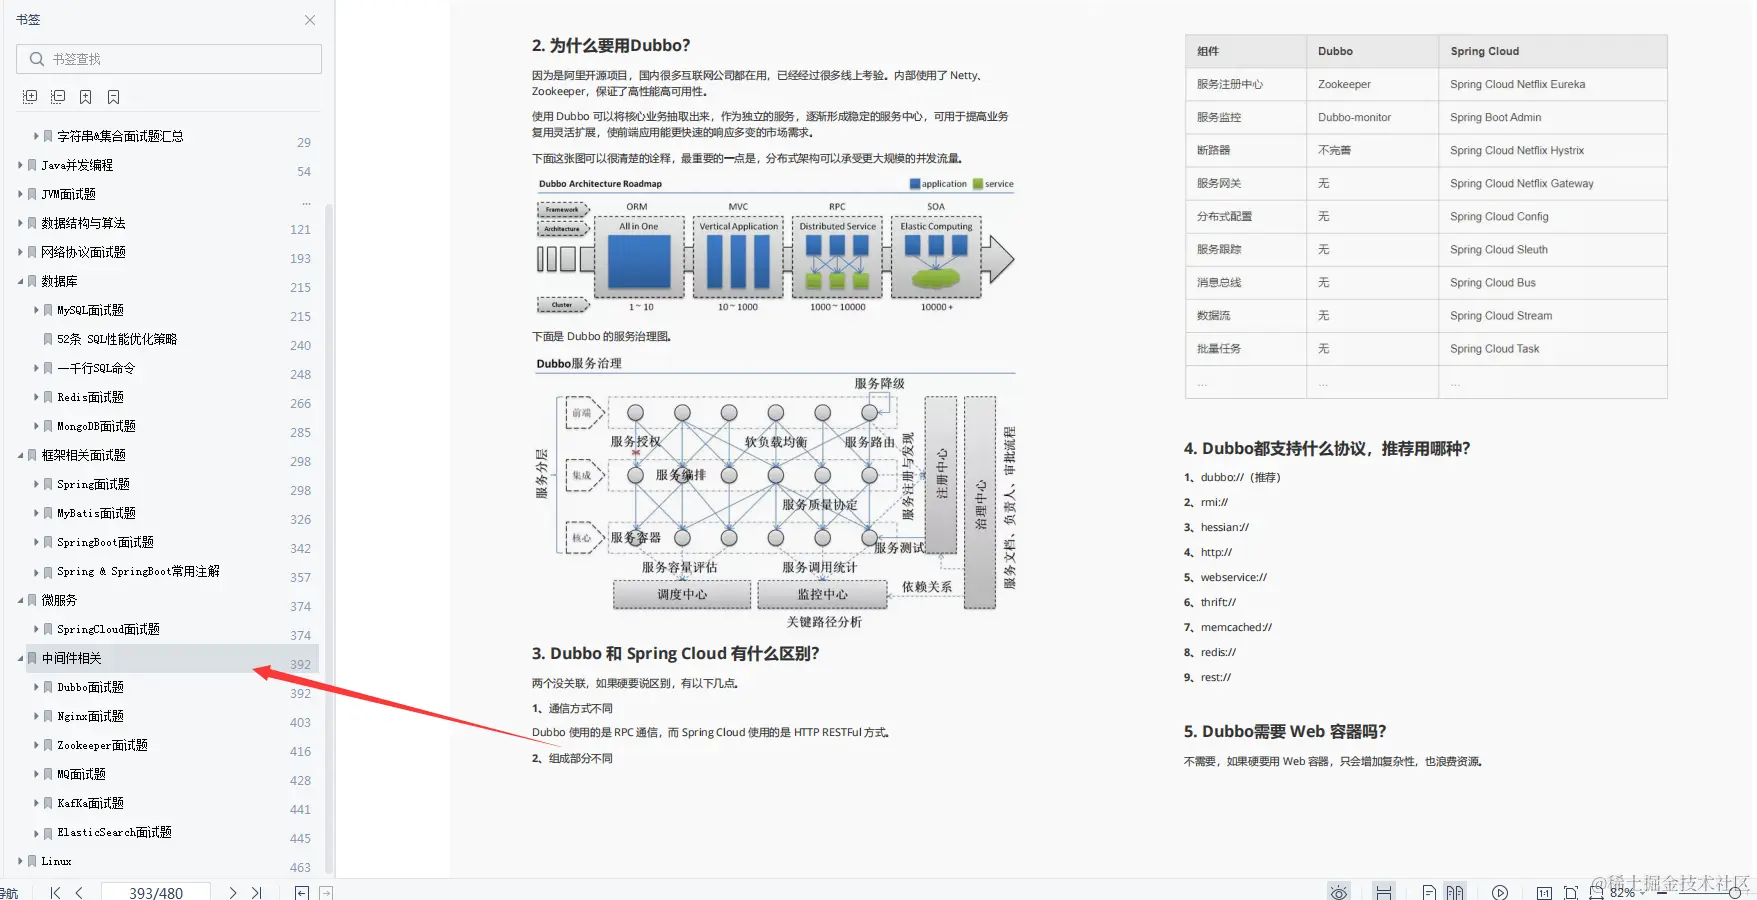Expand all bookmarks via dashed-plus icon
Image resolution: width=1757 pixels, height=900 pixels.
click(x=30, y=96)
